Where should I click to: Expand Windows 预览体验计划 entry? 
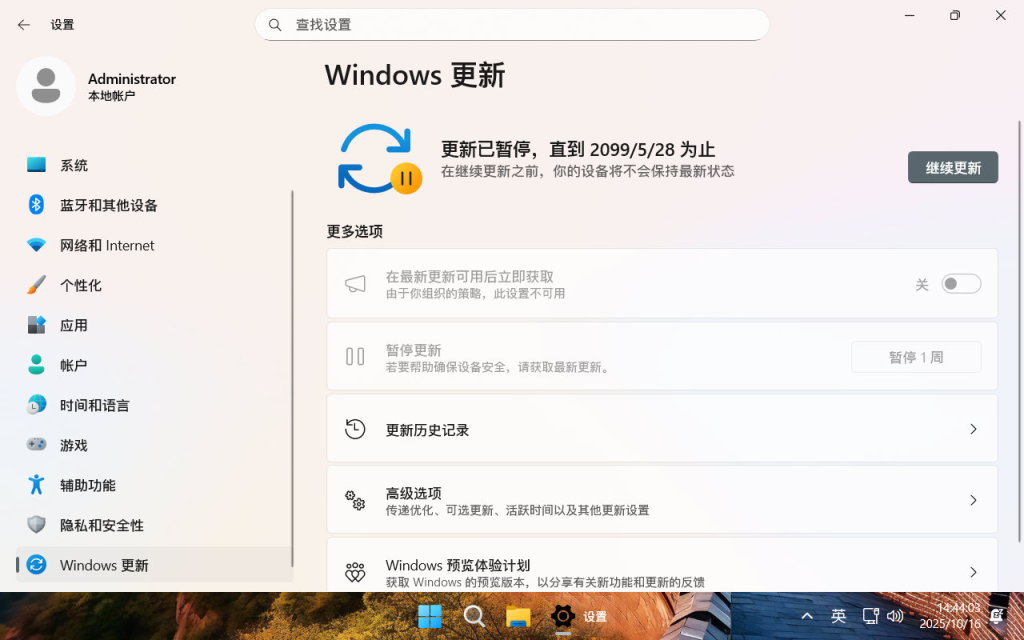[972, 572]
